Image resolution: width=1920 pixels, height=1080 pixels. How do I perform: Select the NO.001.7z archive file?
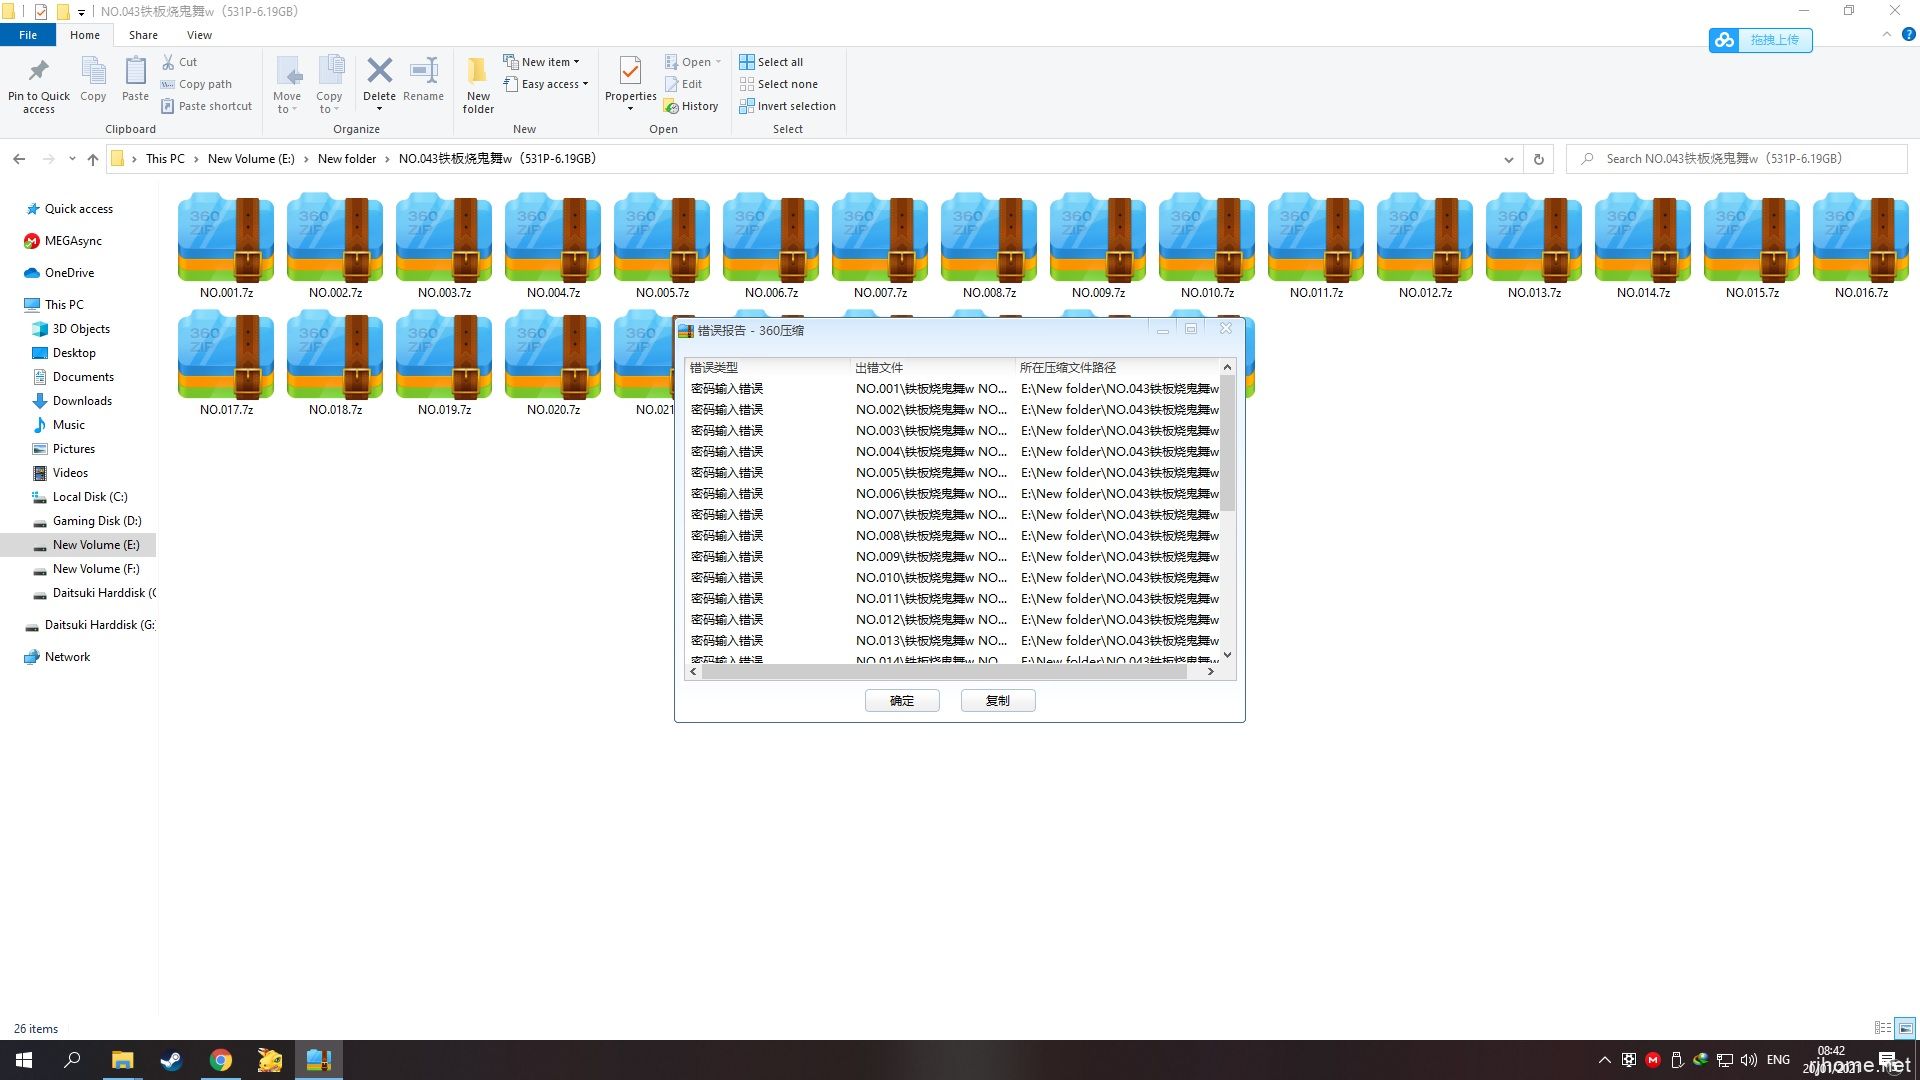tap(227, 245)
